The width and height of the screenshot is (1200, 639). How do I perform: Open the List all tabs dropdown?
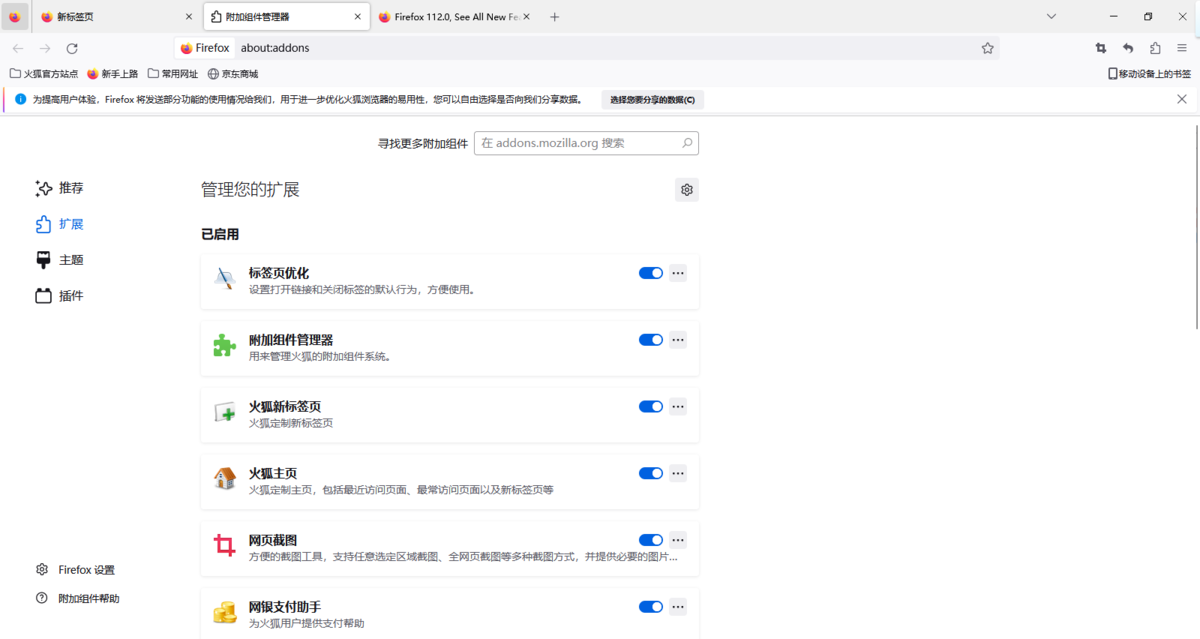click(x=1050, y=16)
